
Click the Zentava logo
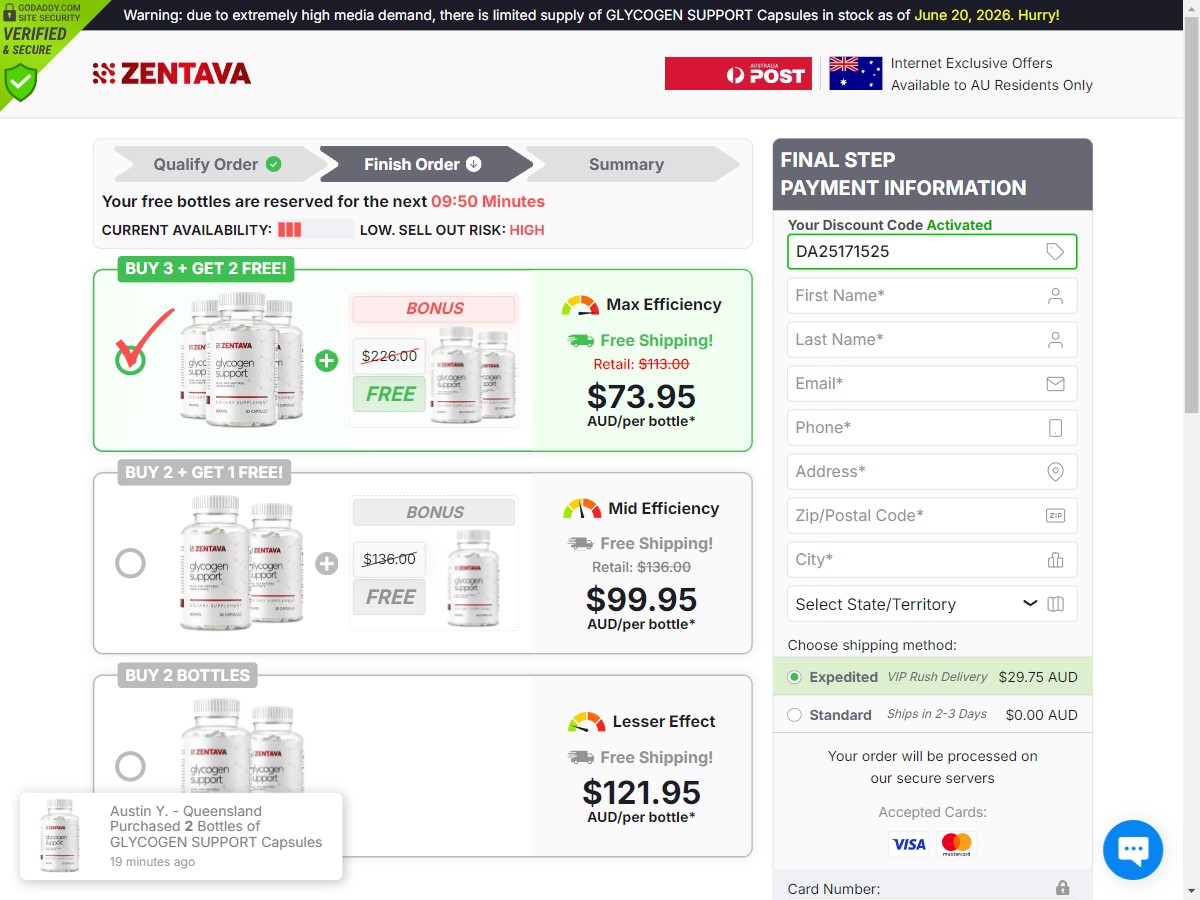point(172,73)
